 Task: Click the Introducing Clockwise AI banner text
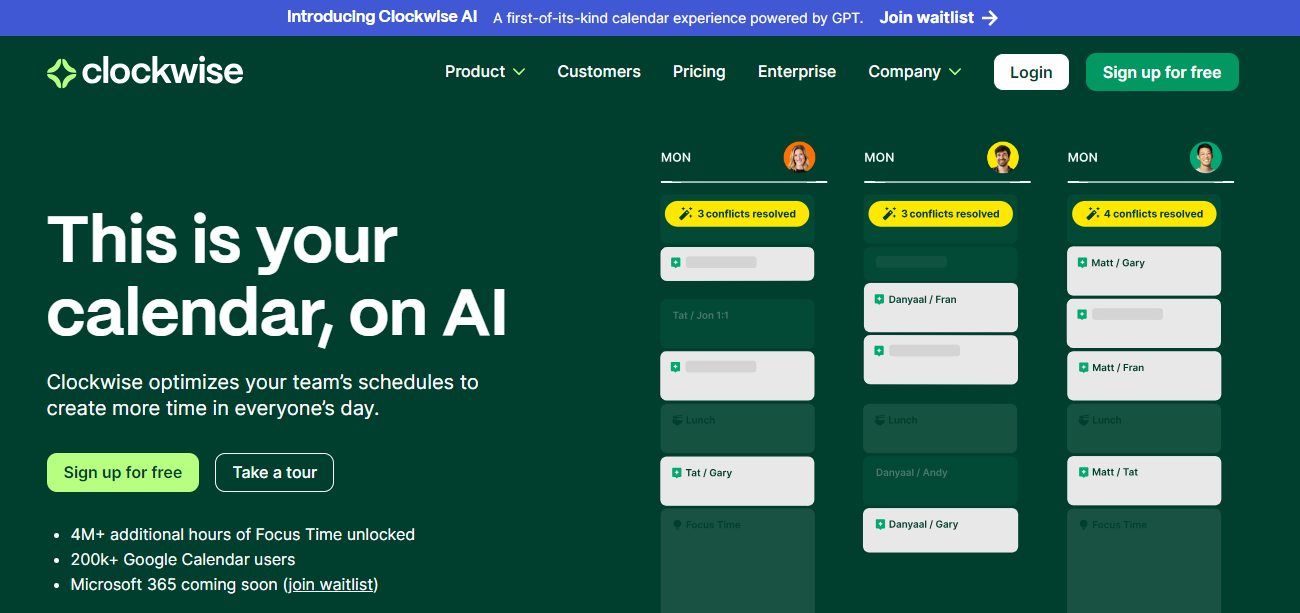[382, 17]
